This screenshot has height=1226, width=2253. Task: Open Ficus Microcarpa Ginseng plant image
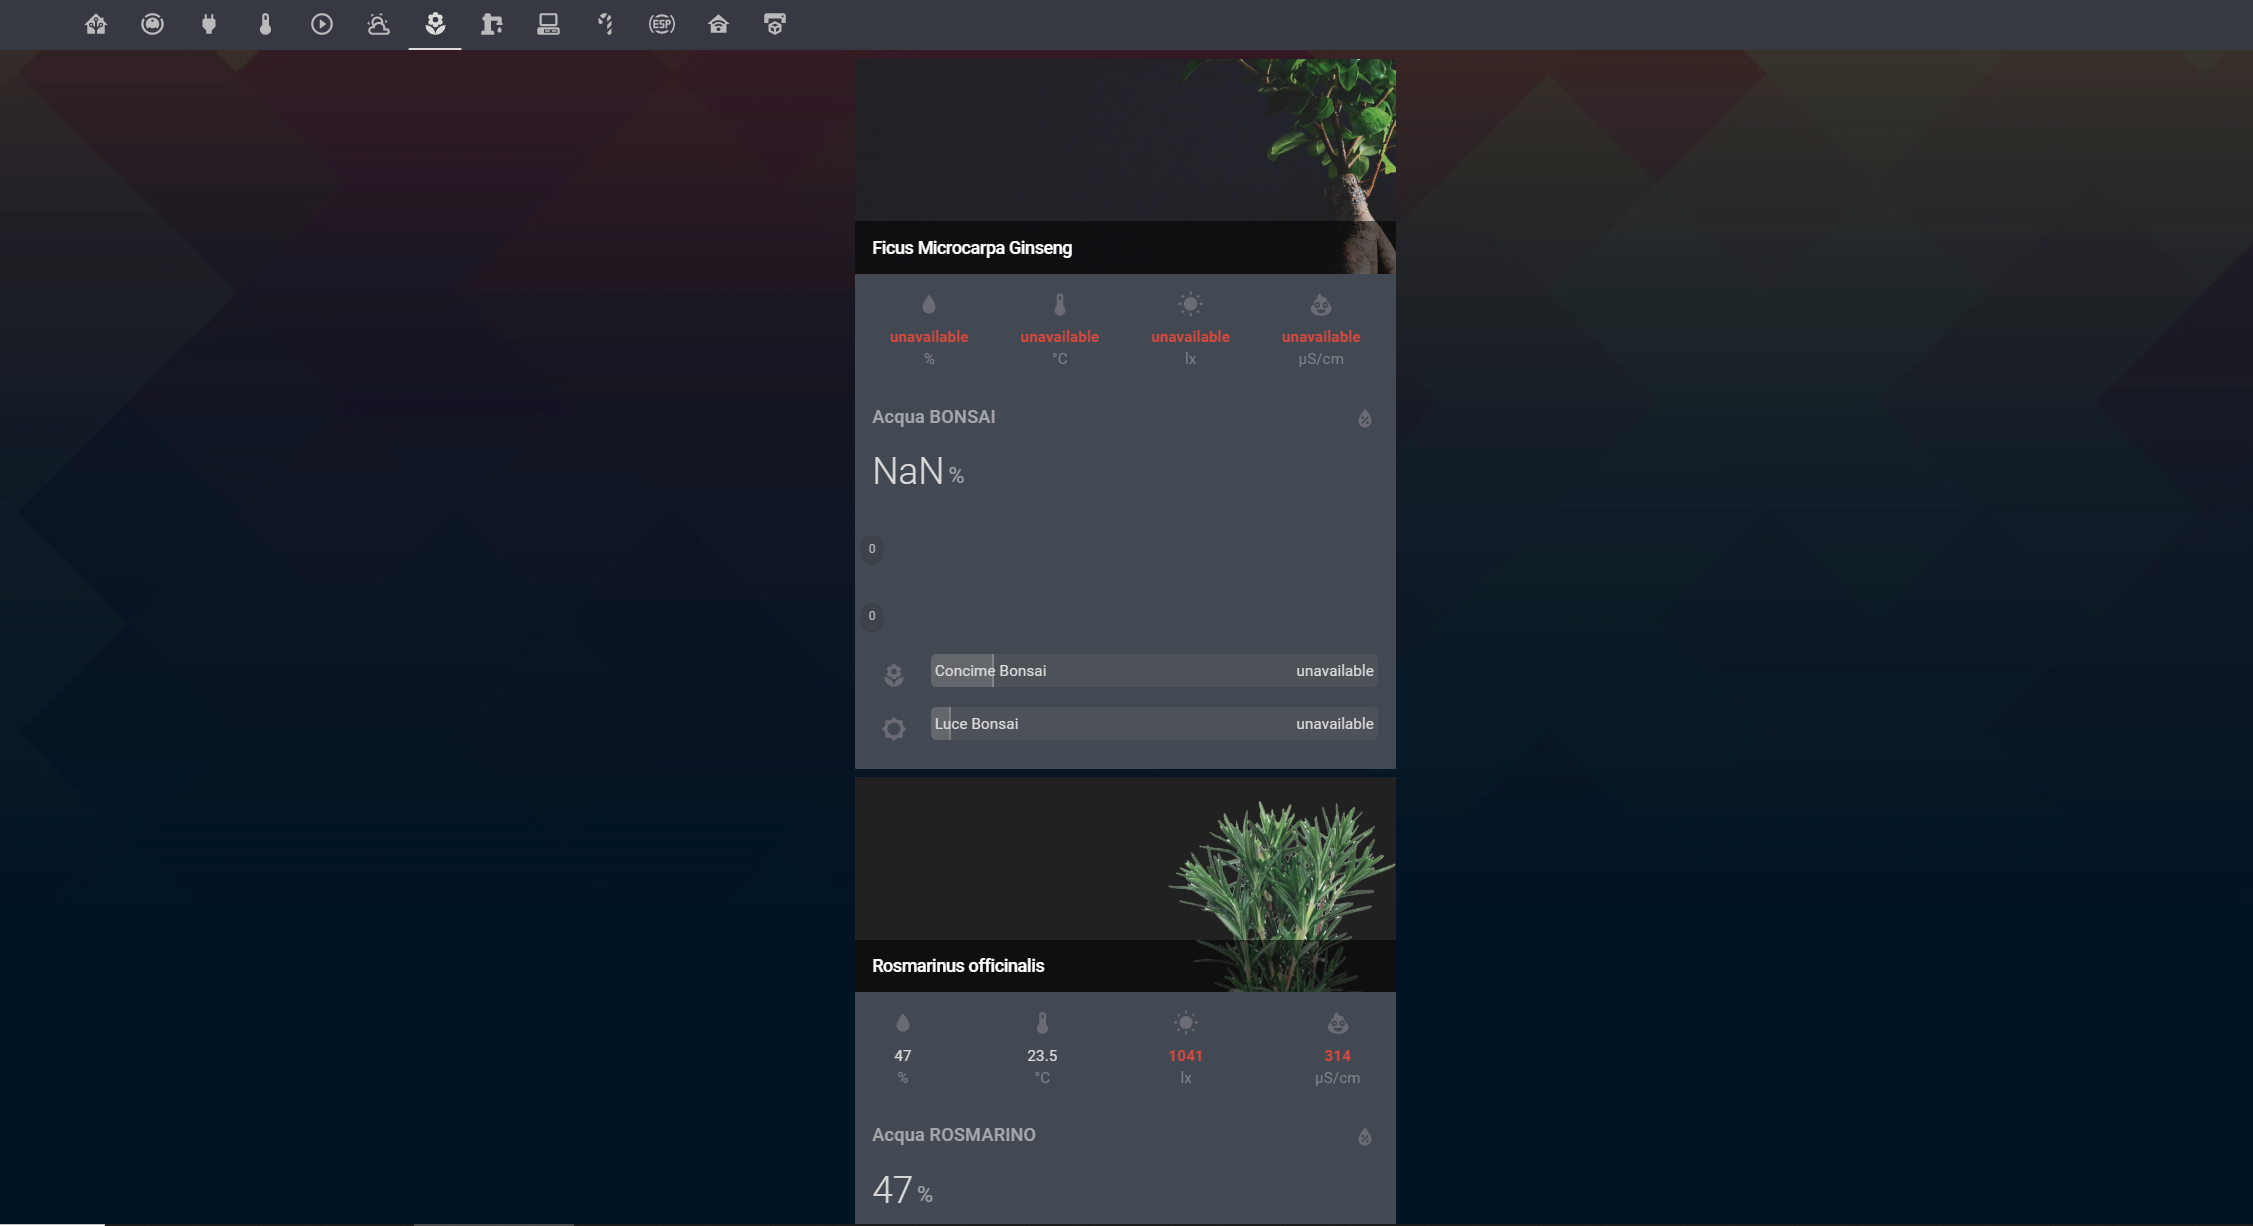pos(1125,166)
